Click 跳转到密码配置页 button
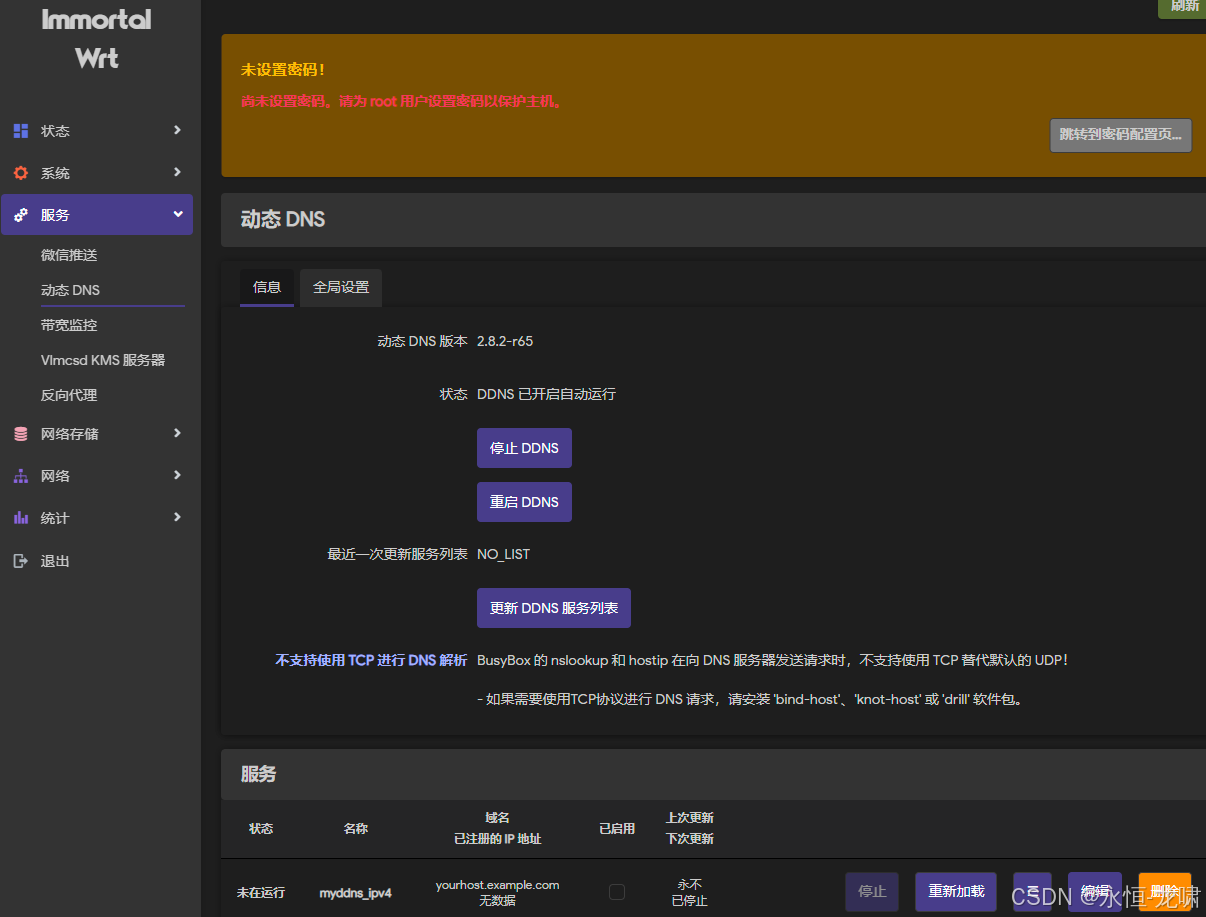 pyautogui.click(x=1120, y=134)
